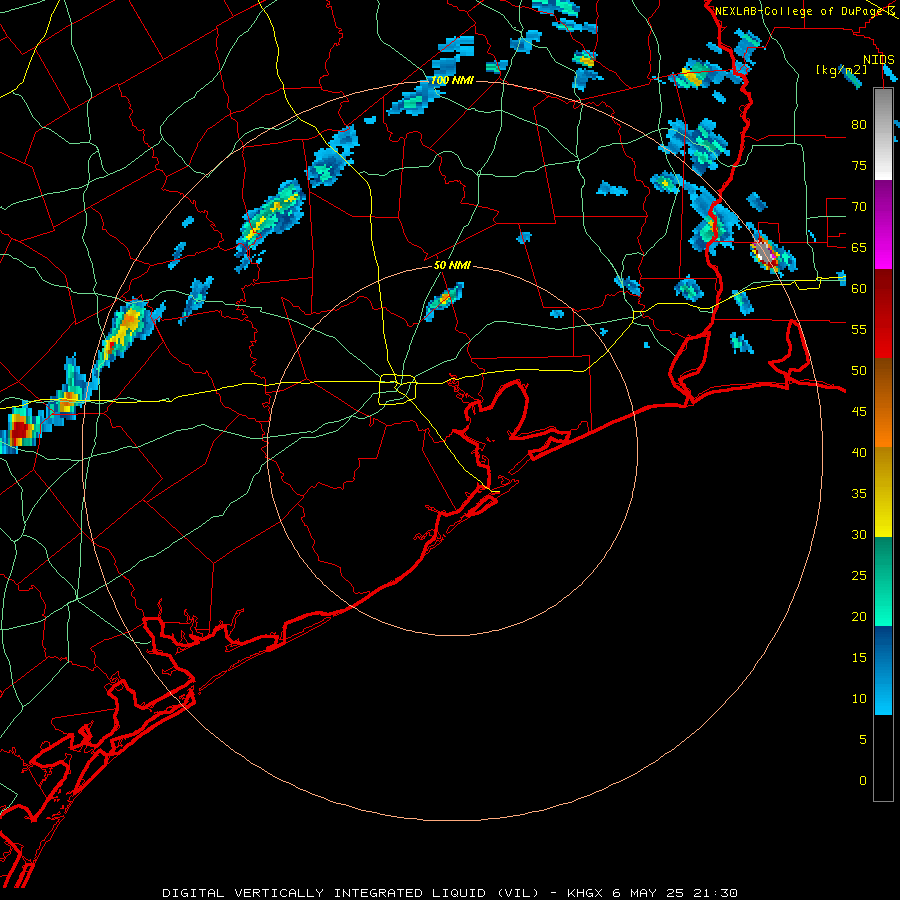Image resolution: width=900 pixels, height=900 pixels.
Task: Click the scale value 65
Action: (x=859, y=247)
